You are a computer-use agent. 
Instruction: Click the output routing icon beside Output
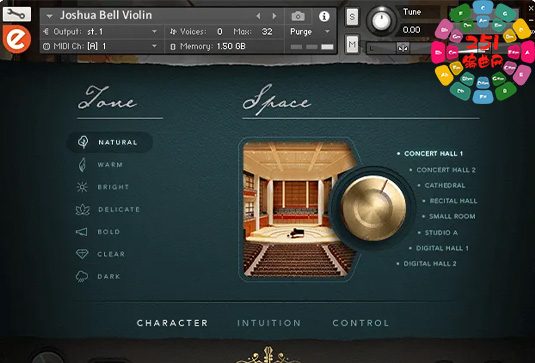pos(46,32)
